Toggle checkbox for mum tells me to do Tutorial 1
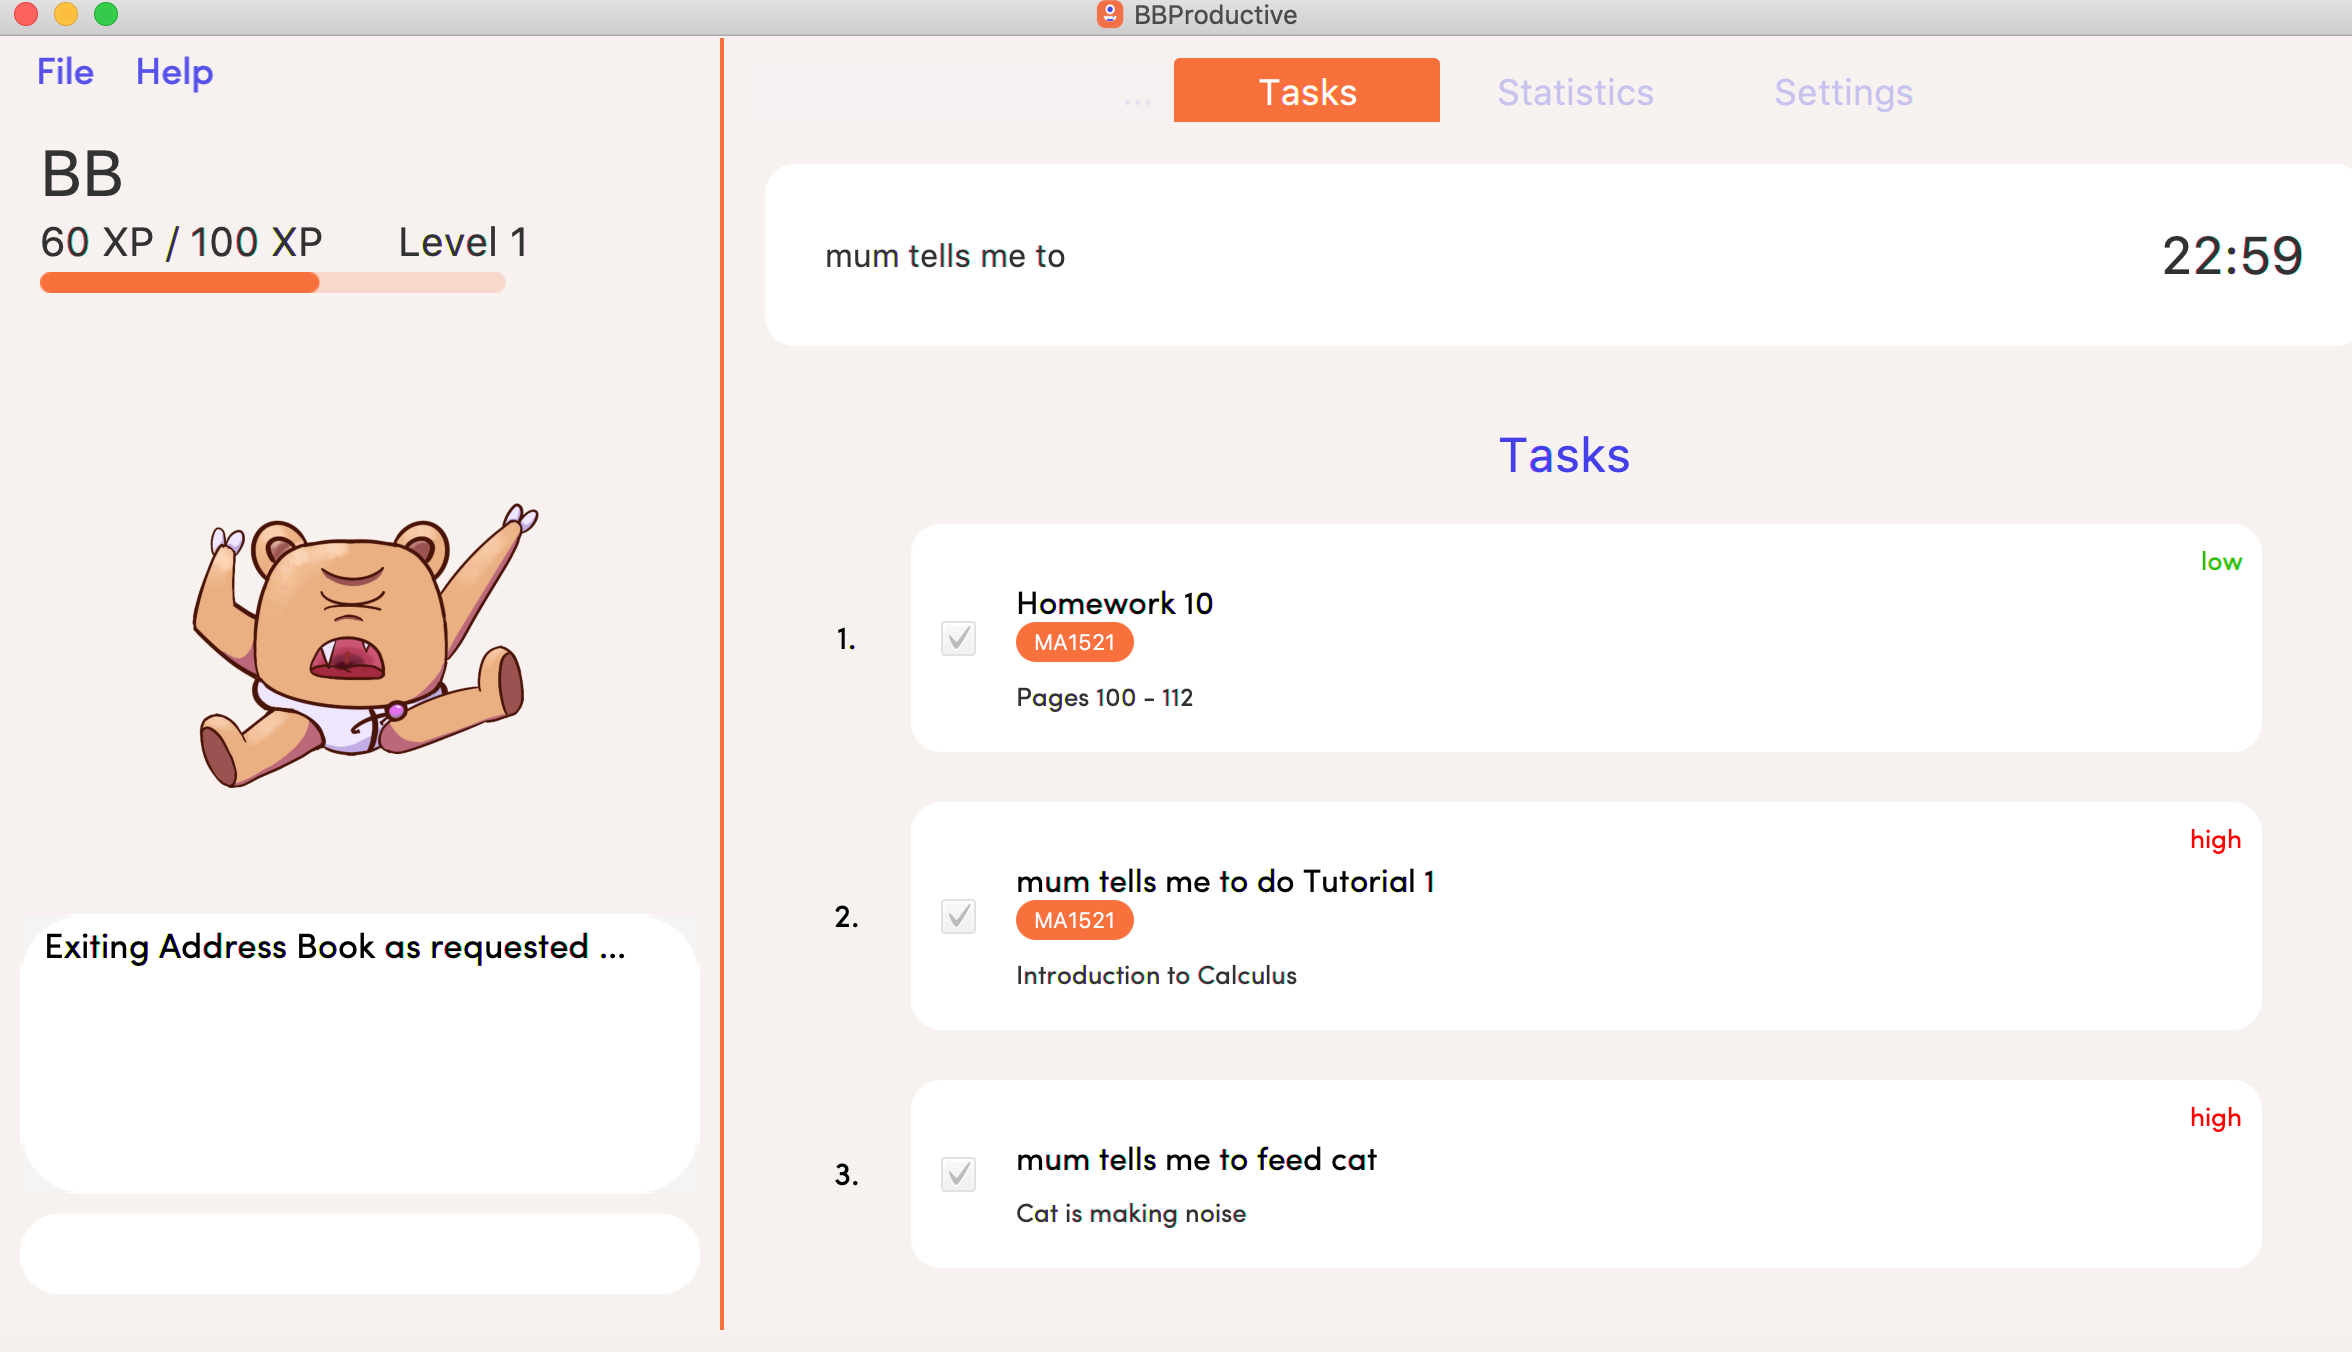 click(x=958, y=916)
